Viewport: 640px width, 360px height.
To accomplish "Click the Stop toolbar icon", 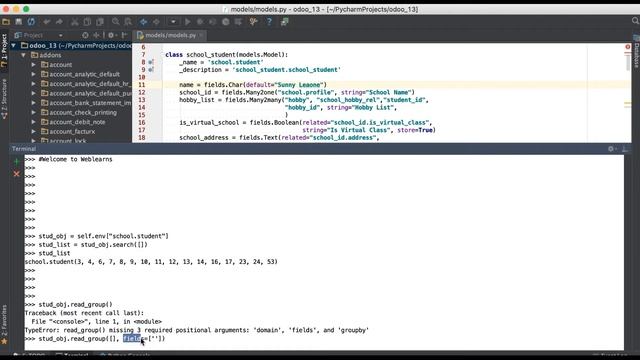I will 226,22.
